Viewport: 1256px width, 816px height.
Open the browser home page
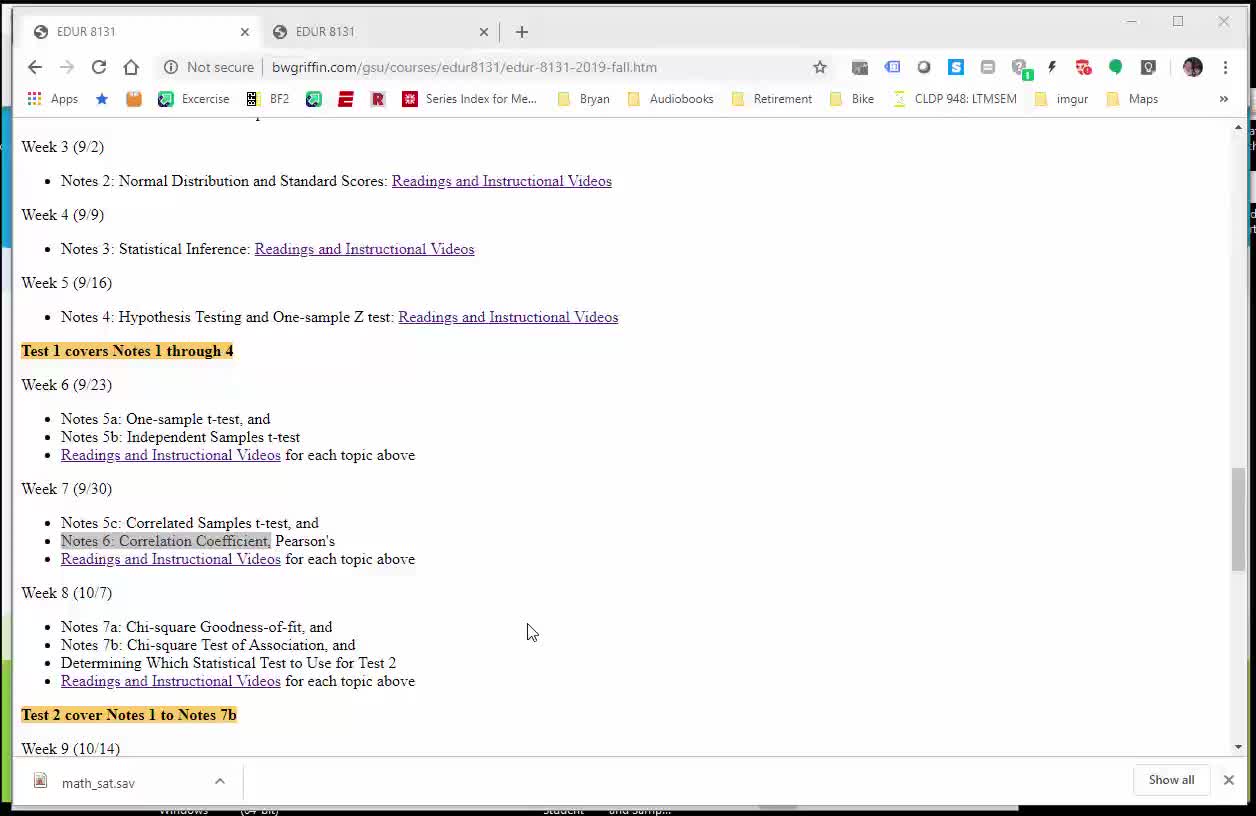click(x=131, y=67)
